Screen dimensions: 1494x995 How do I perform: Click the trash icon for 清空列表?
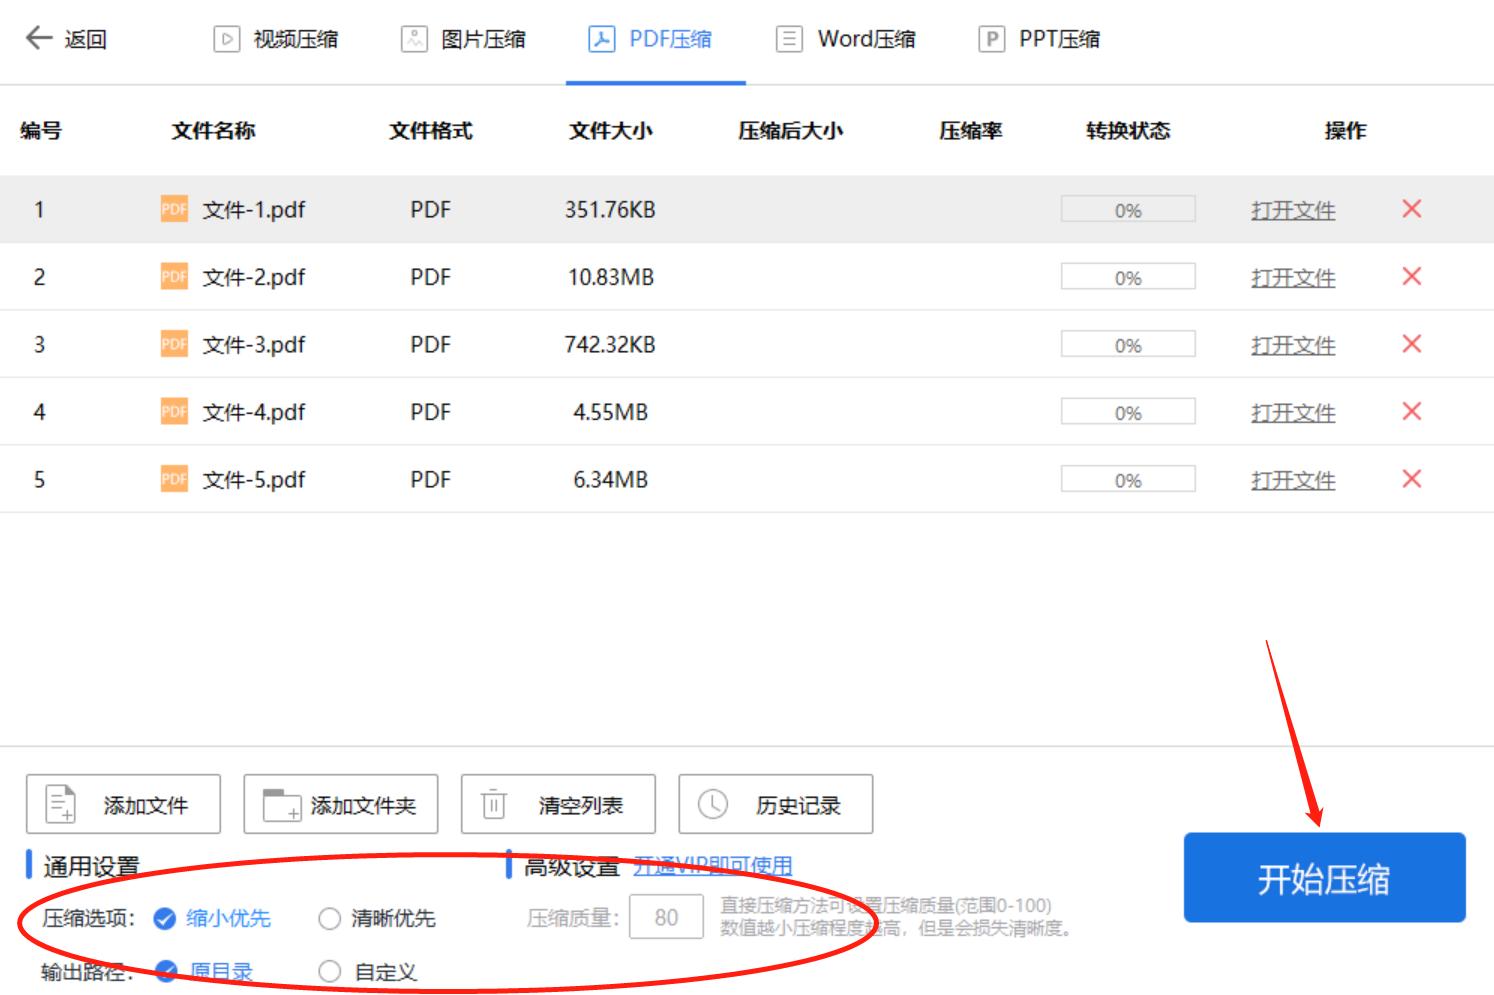point(492,802)
